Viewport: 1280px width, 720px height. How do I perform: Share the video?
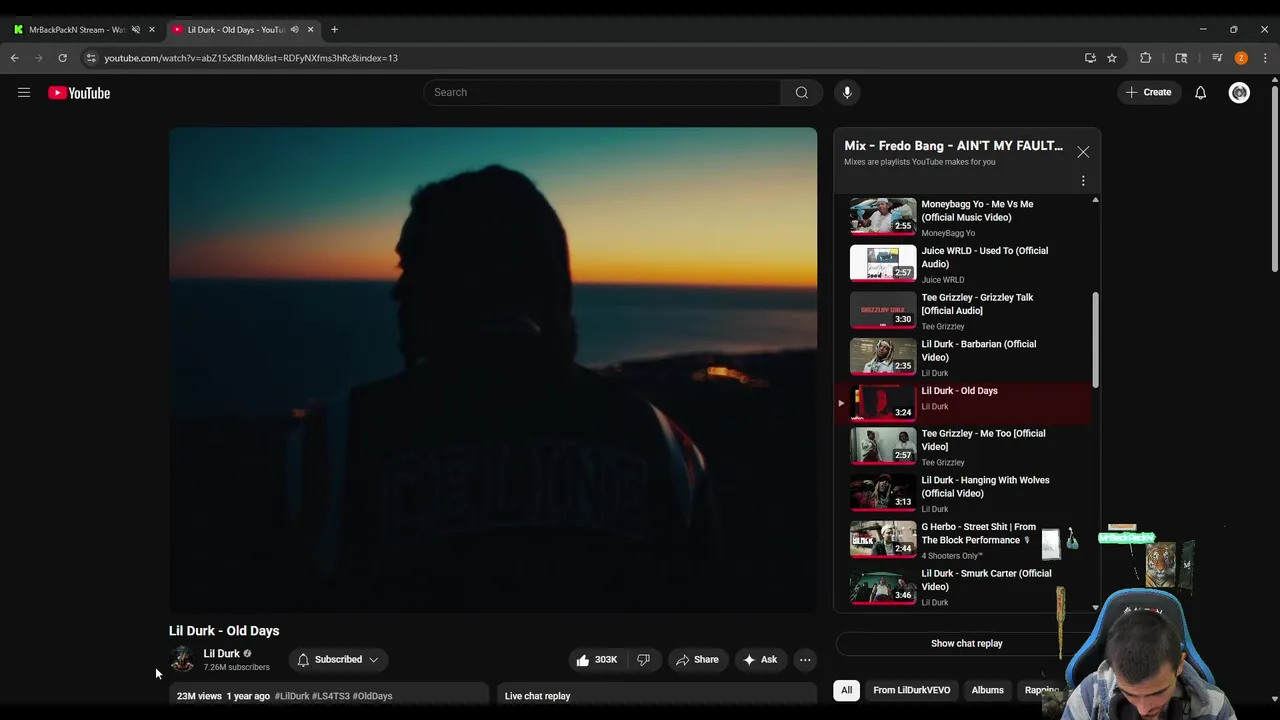[697, 660]
